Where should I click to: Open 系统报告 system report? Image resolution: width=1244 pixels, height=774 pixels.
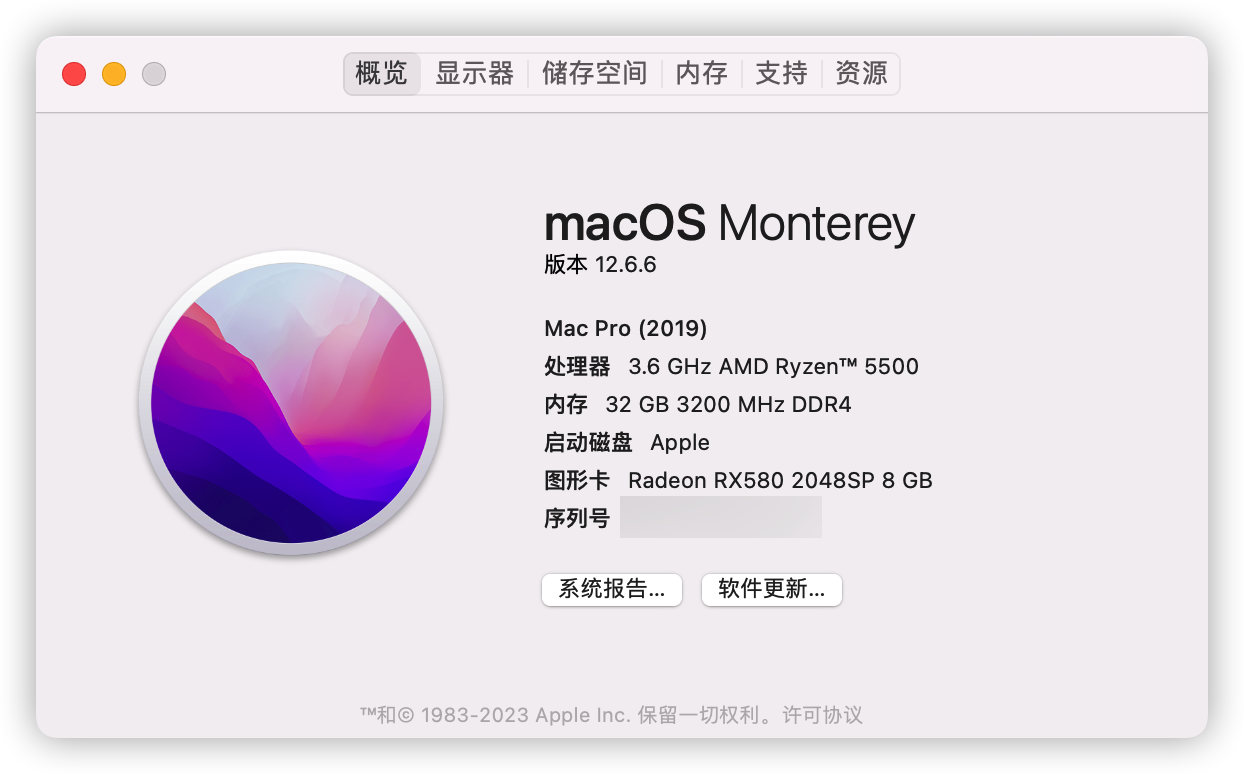[612, 590]
